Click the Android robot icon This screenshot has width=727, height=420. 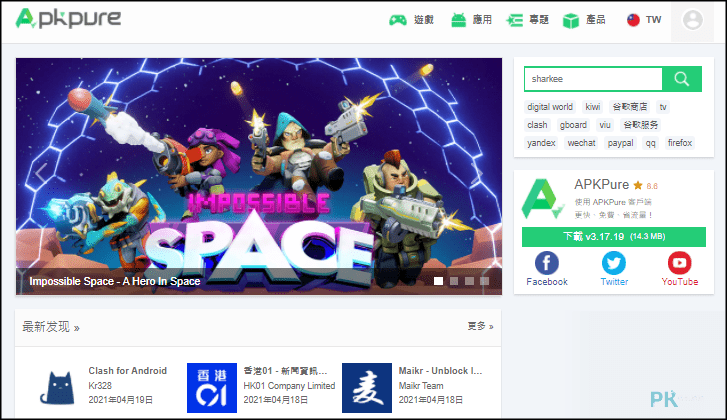[x=459, y=20]
